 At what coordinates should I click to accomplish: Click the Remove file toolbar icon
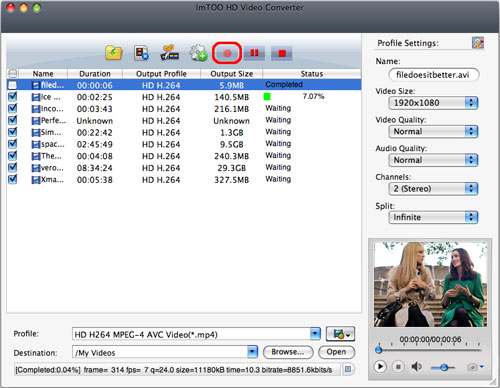coord(141,53)
